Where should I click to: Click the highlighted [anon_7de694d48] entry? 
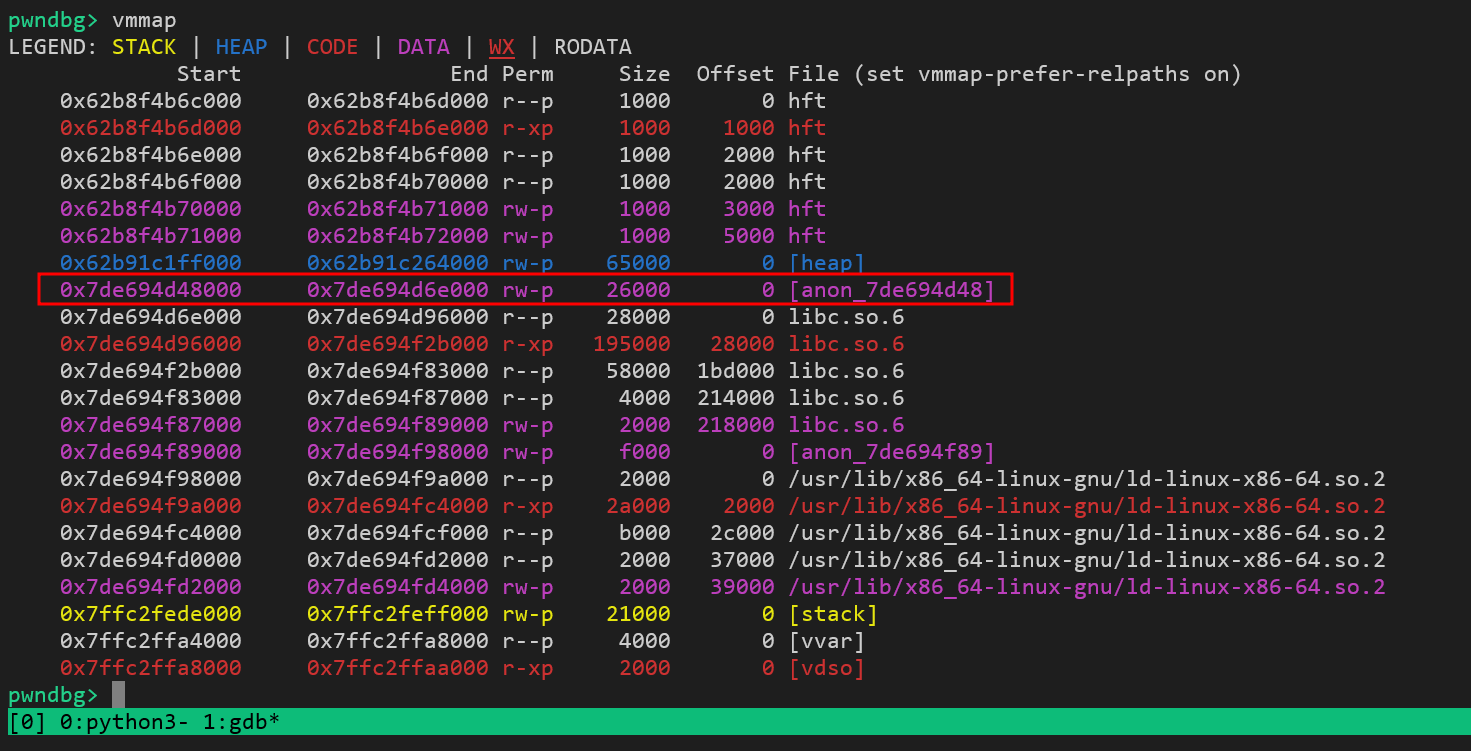[x=891, y=290]
